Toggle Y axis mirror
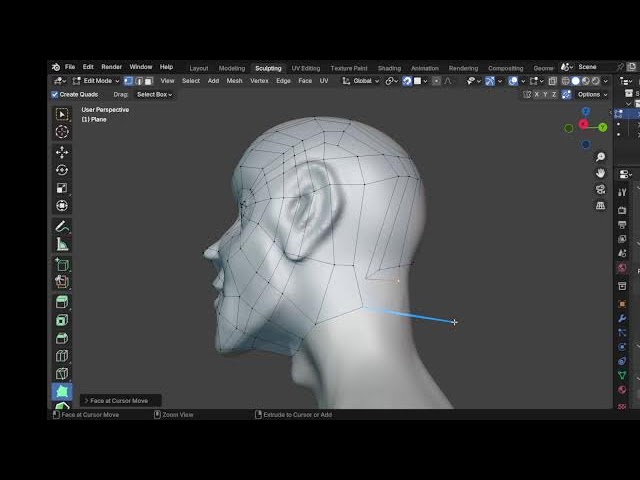This screenshot has height=480, width=640. tap(545, 95)
